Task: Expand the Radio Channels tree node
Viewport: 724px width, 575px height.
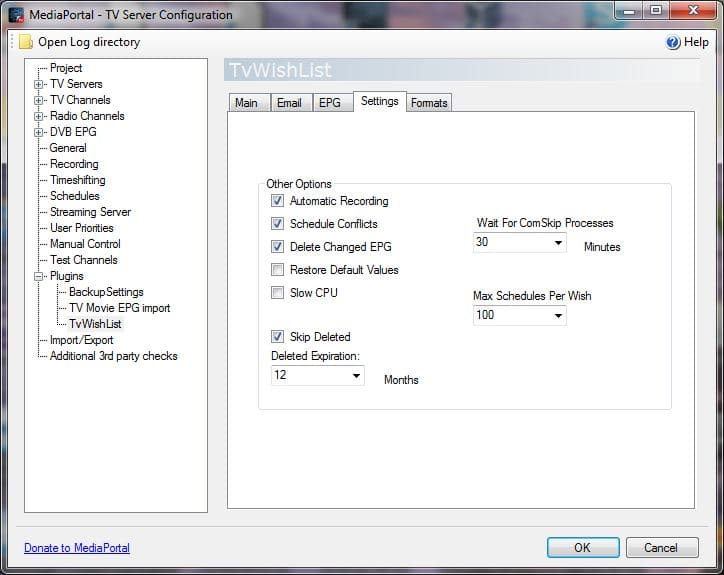Action: tap(39, 116)
